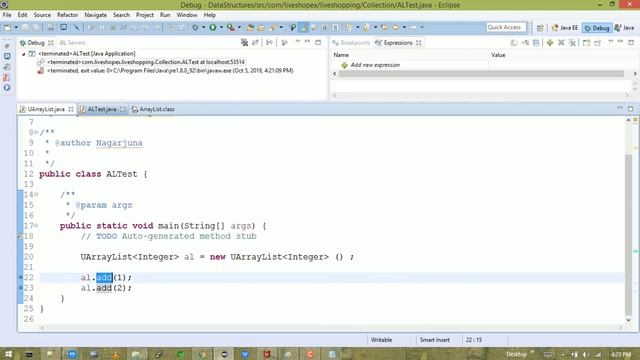Open the Navigate menu
The width and height of the screenshot is (640, 360).
coord(96,15)
